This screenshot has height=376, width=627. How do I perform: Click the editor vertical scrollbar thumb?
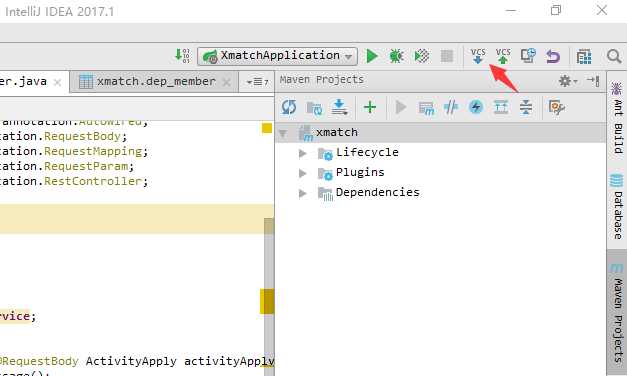coord(269,297)
